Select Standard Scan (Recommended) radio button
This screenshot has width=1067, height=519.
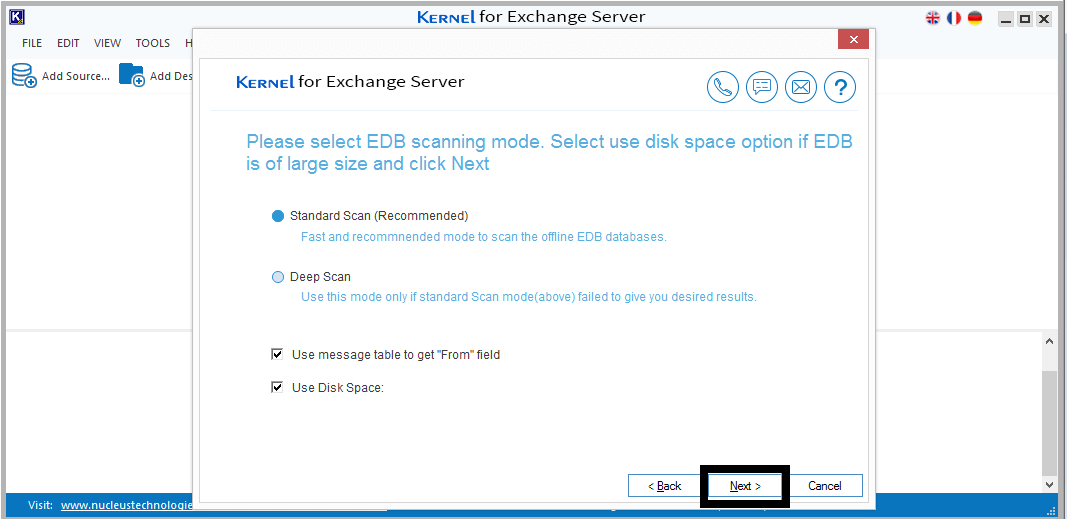[278, 216]
